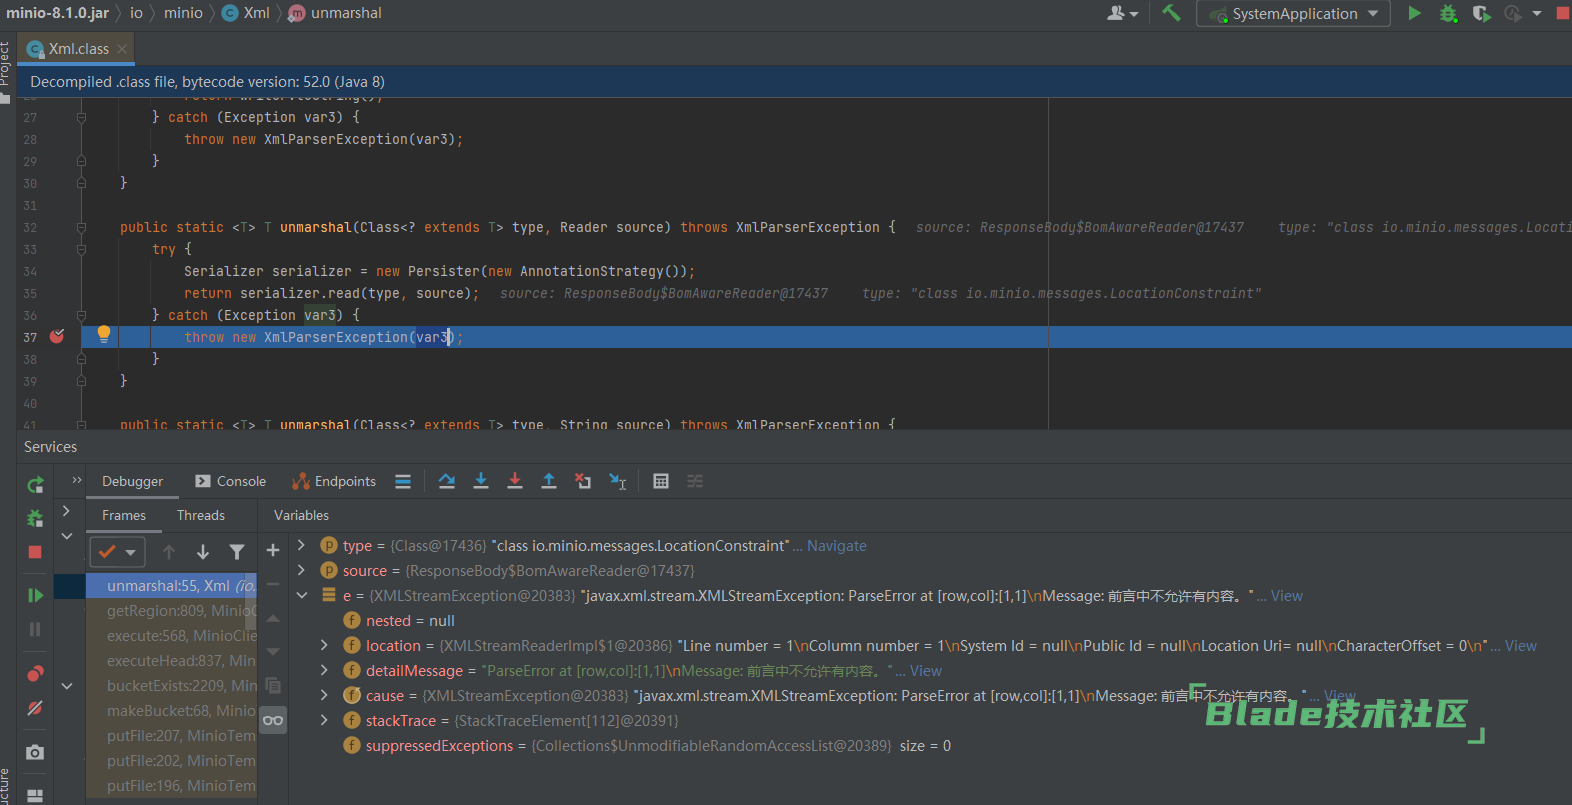Expand the location field node
The image size is (1572, 805).
[x=324, y=645]
